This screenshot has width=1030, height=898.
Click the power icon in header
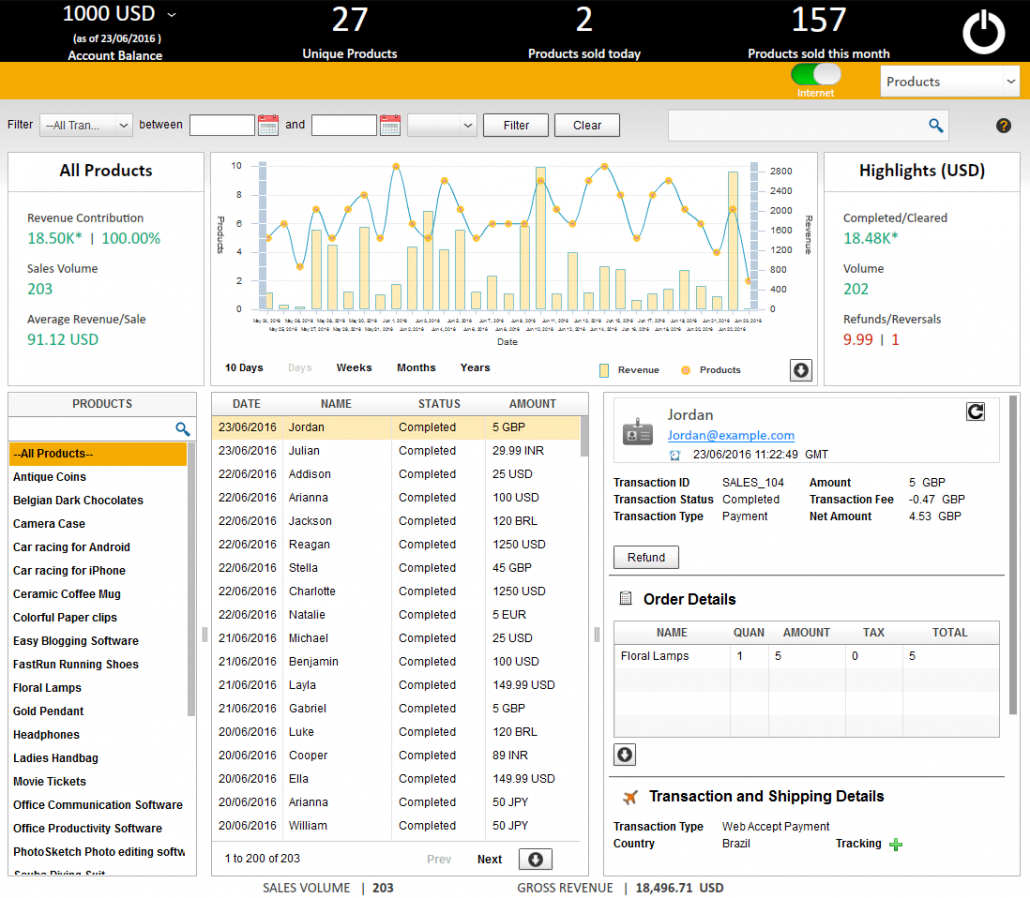coord(983,33)
